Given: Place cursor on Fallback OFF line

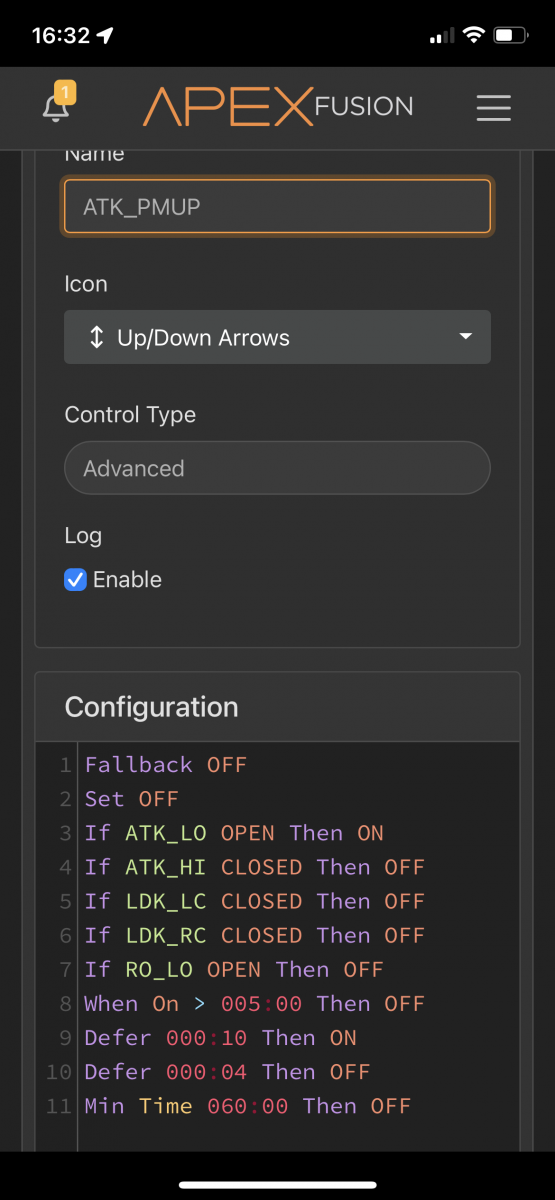Looking at the screenshot, I should (x=165, y=765).
